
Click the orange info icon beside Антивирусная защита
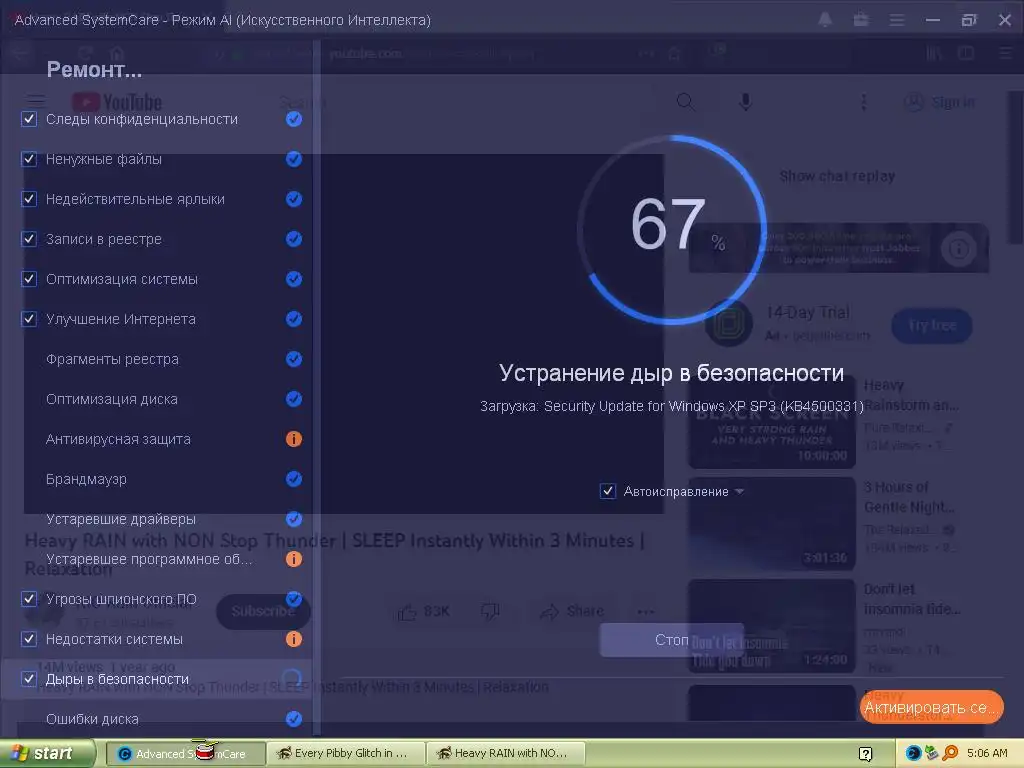pyautogui.click(x=294, y=439)
